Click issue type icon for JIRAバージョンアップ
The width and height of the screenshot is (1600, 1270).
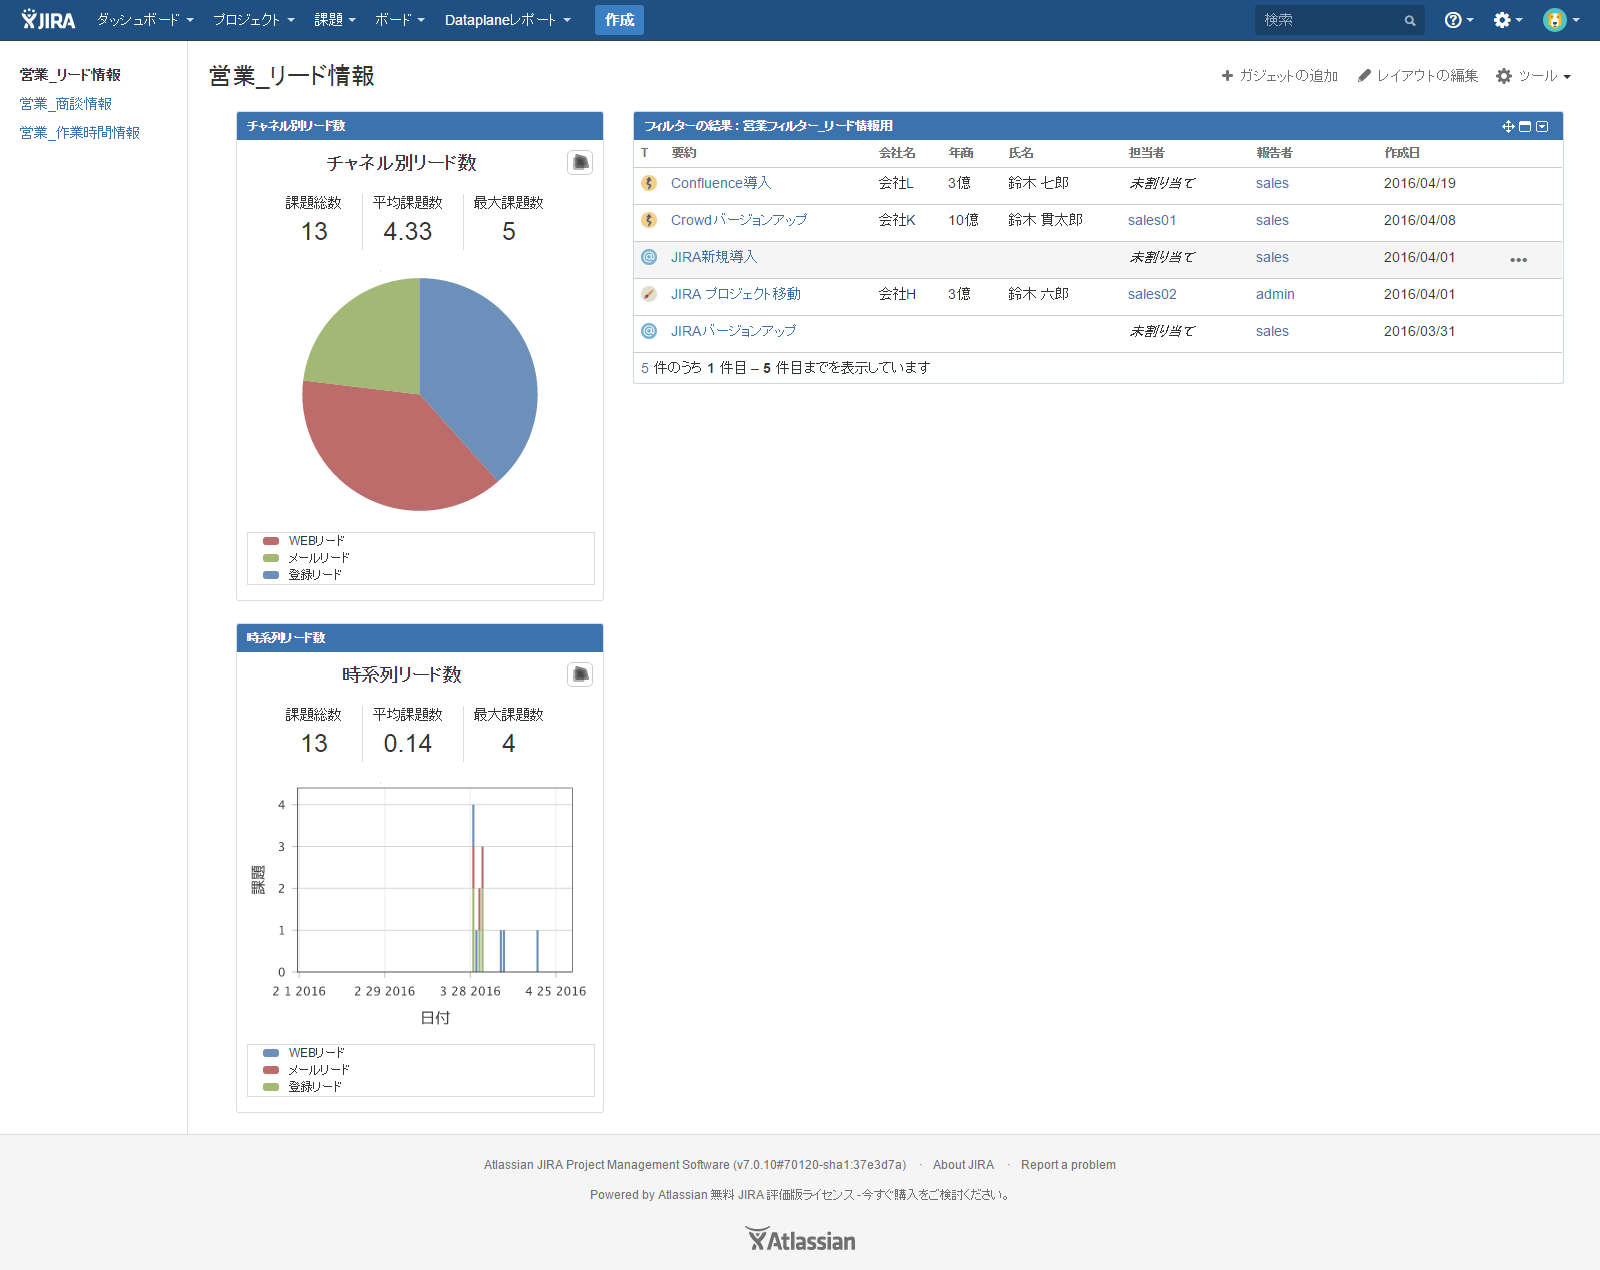click(649, 331)
